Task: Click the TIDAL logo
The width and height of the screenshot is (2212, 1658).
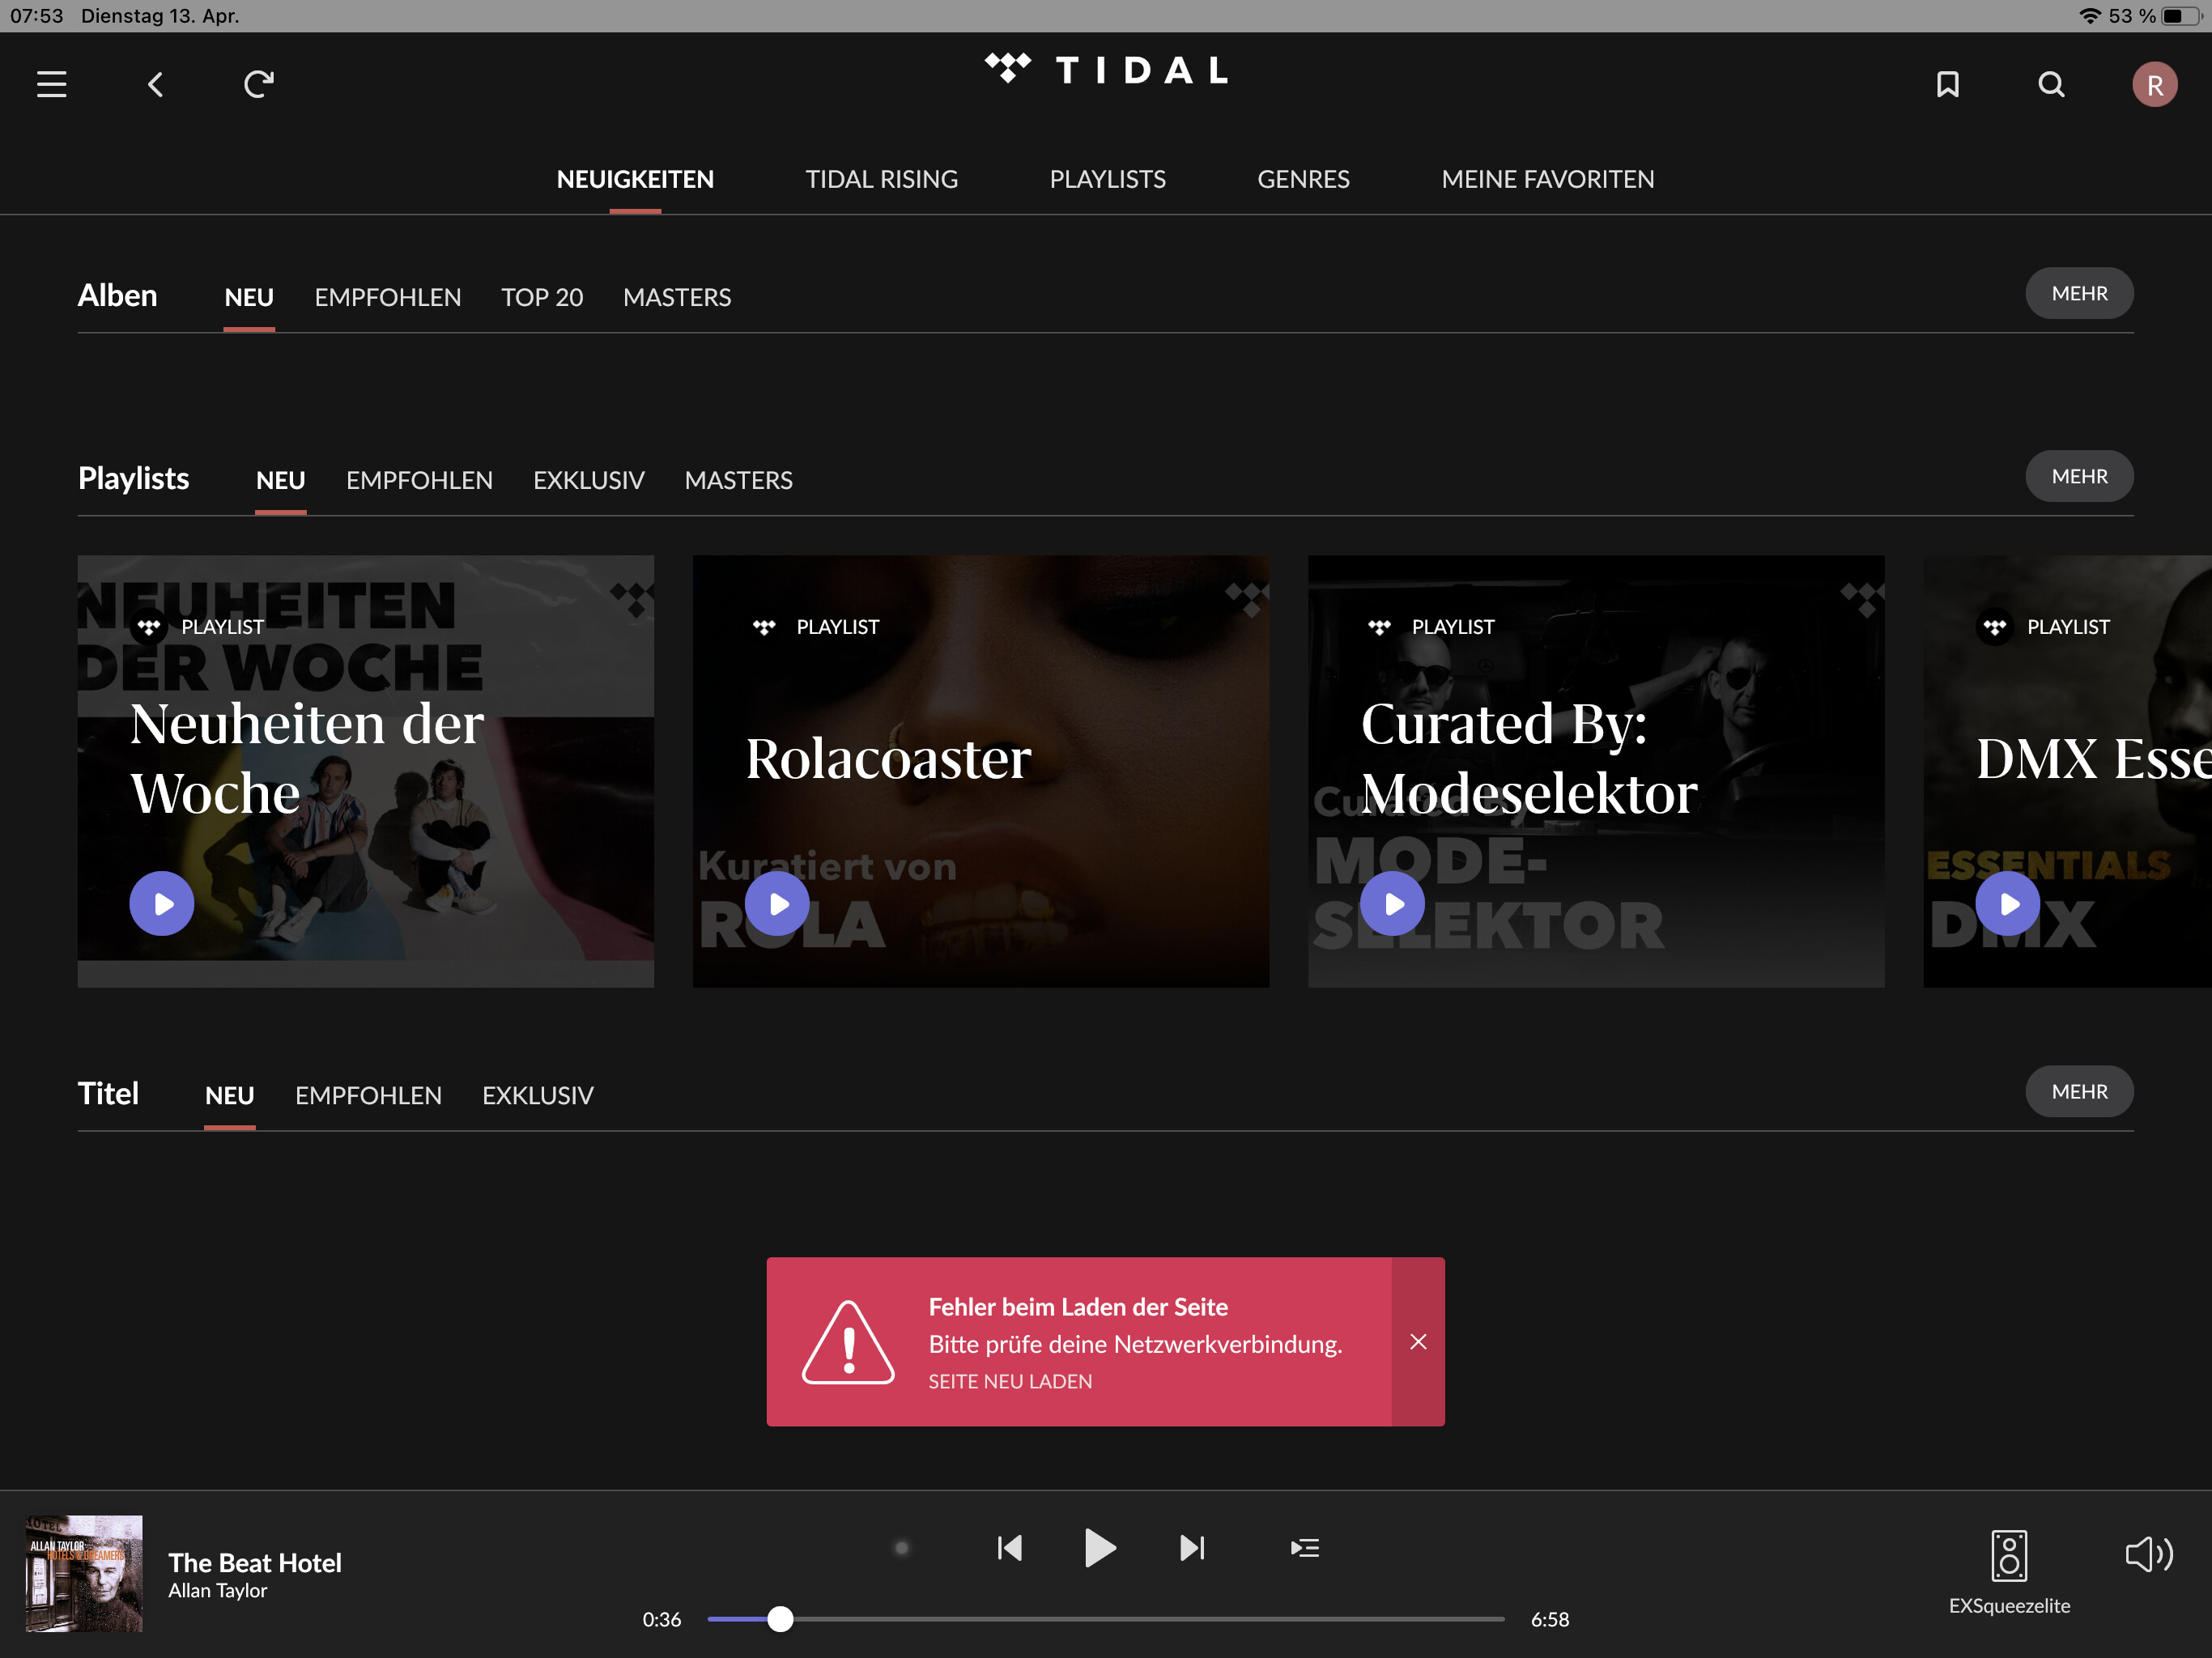Action: click(x=1106, y=70)
